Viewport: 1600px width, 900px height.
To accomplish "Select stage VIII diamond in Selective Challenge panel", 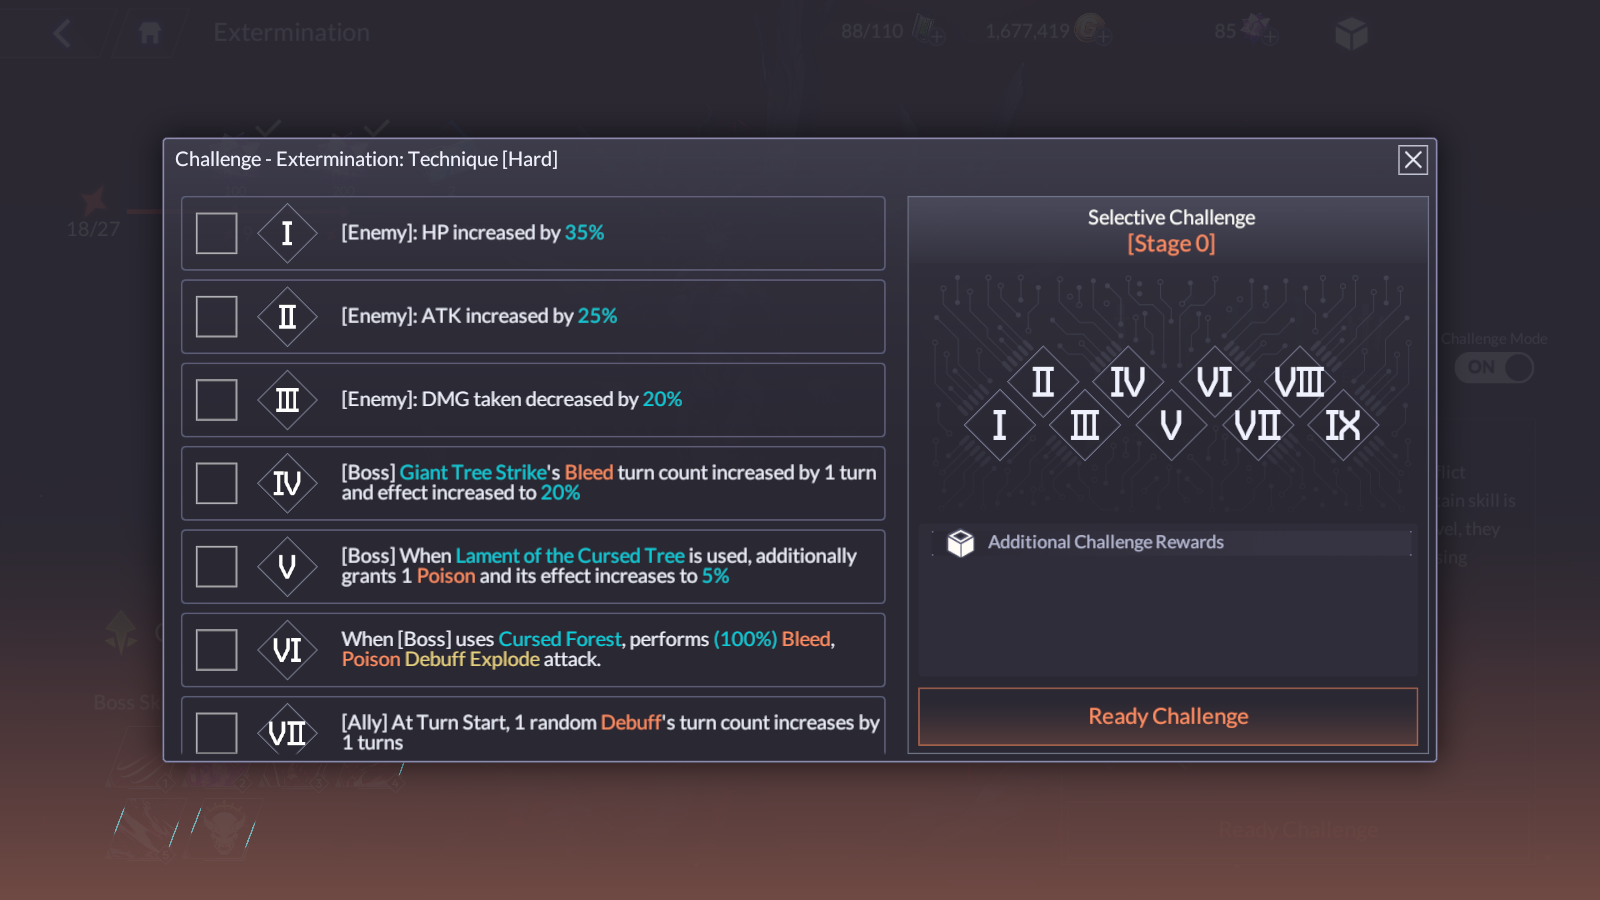I will pos(1300,381).
